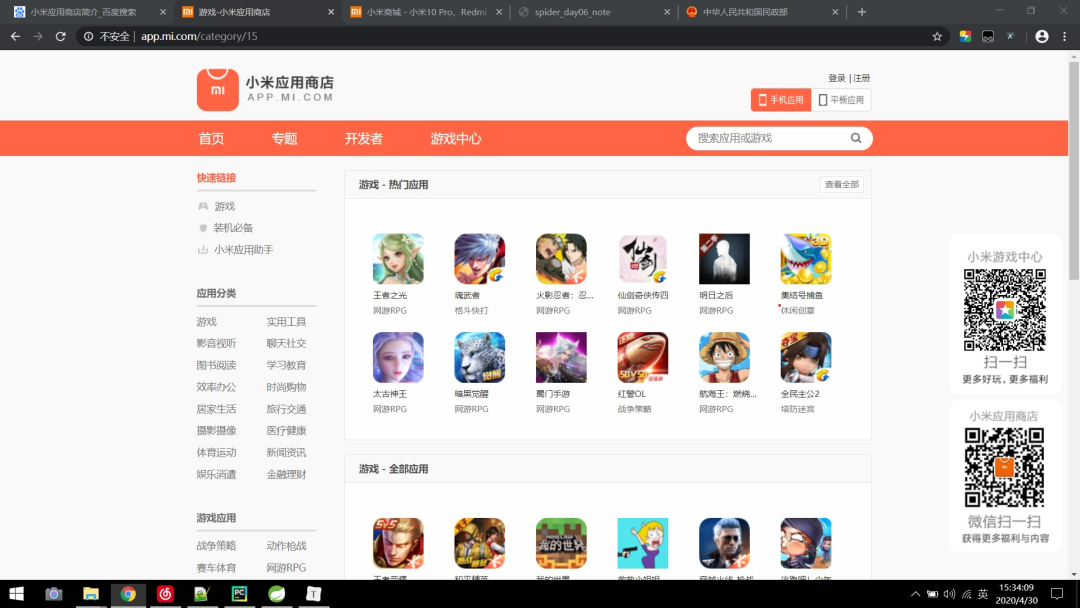
Task: Open the 航海王 game icon
Action: point(724,357)
